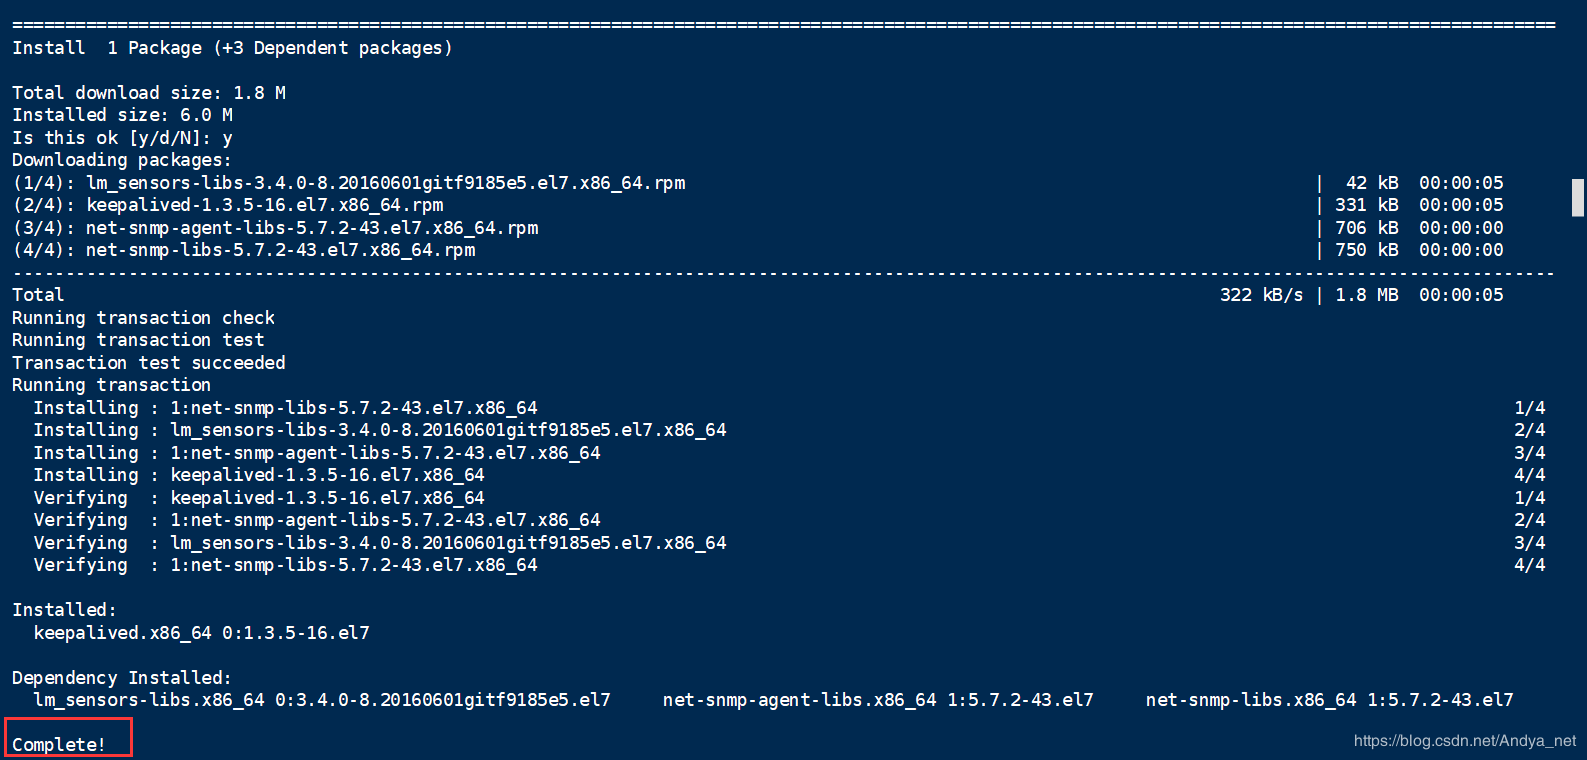Click the 'Verifying : keepalived-1.3.5-16.el7.x86_64' line
Viewport: 1587px width, 760px height.
tap(259, 498)
